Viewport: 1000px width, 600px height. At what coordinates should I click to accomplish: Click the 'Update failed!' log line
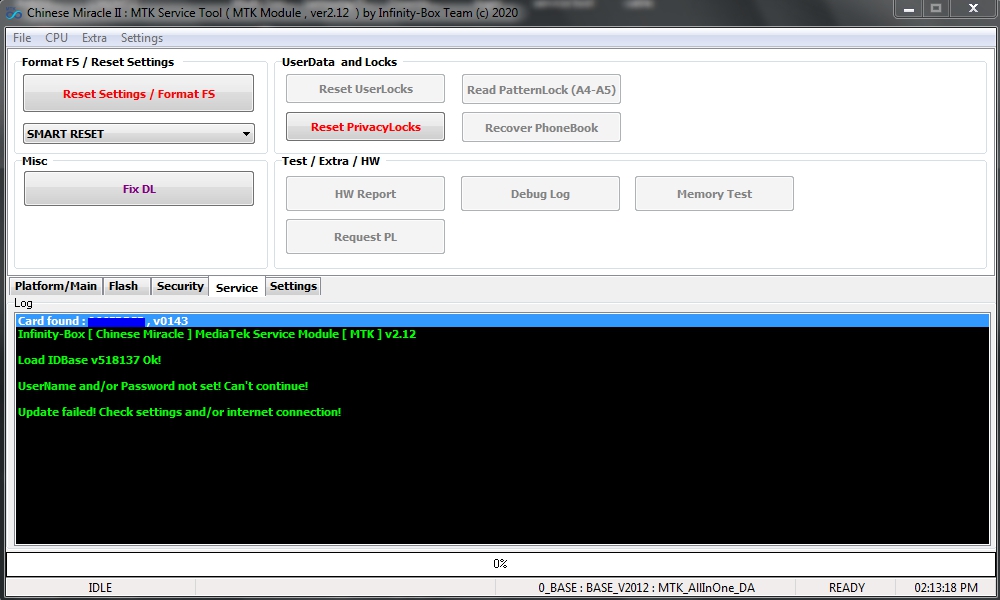179,412
